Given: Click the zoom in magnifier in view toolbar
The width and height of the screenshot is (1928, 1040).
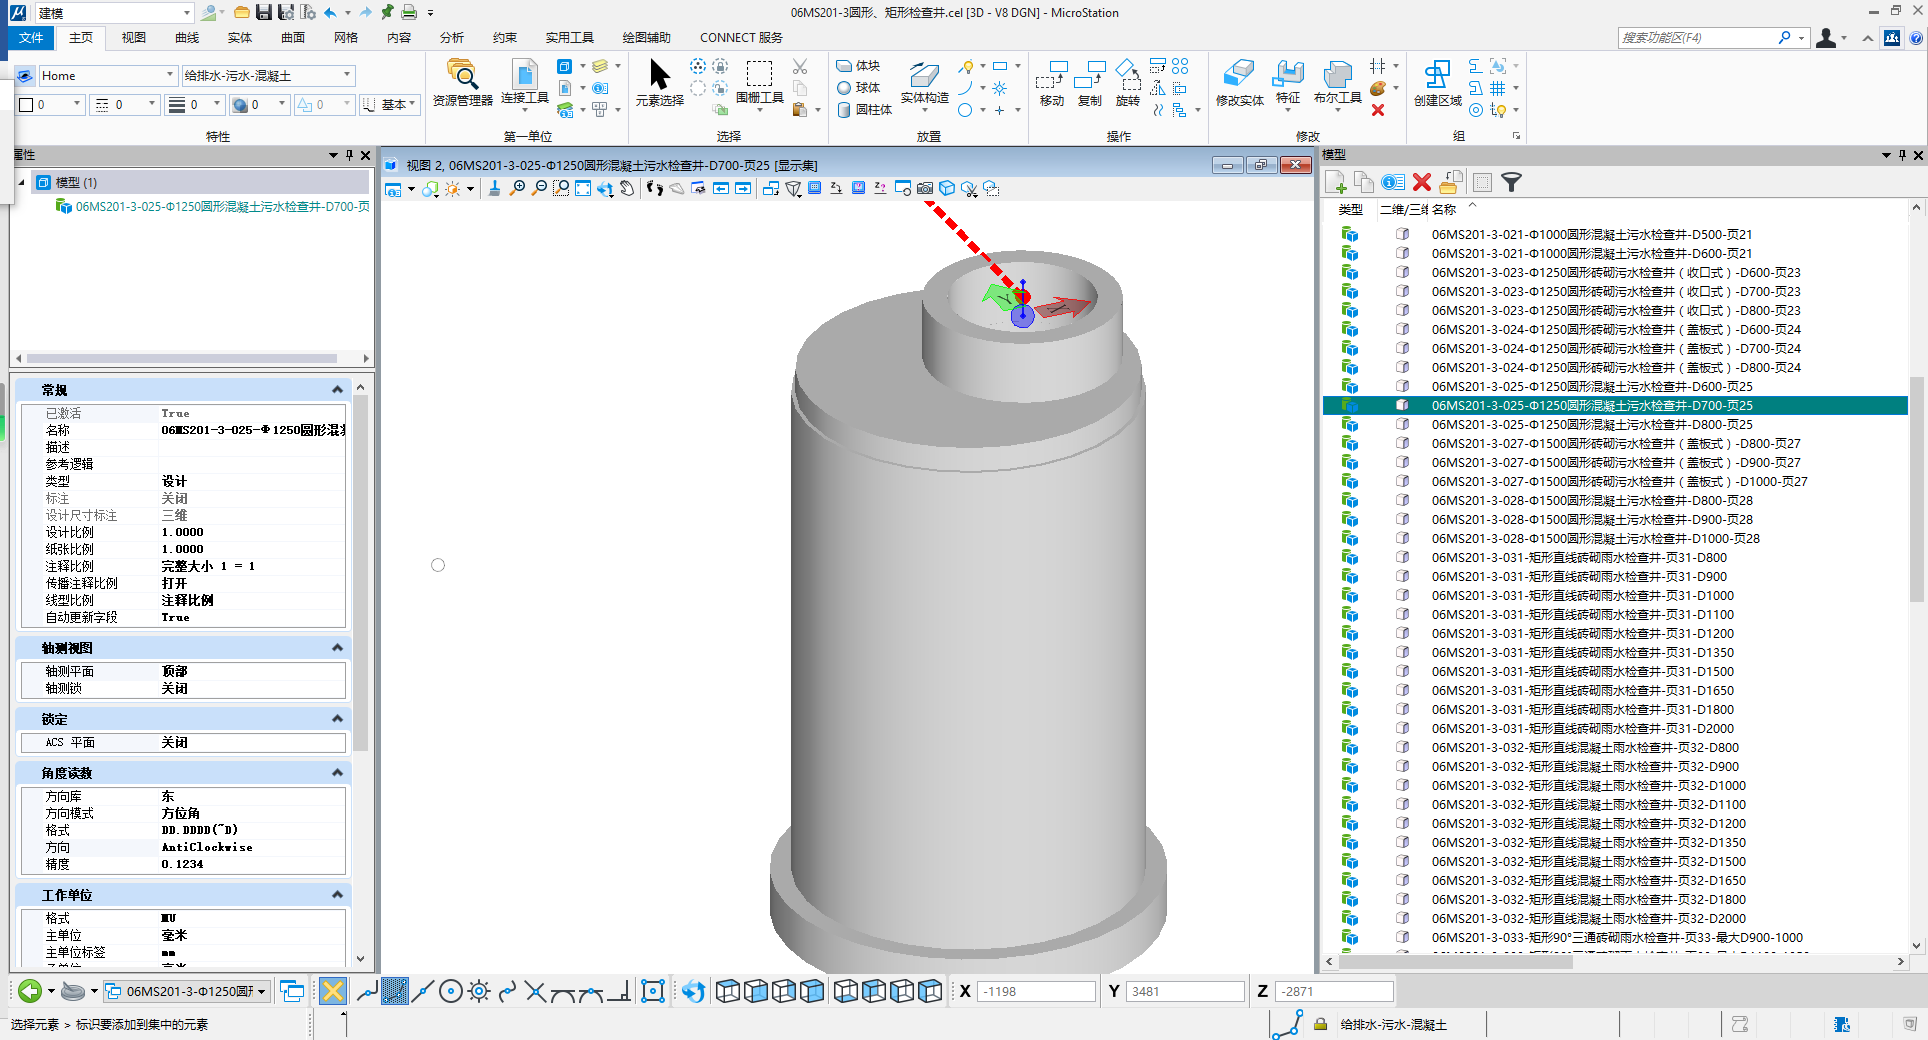Looking at the screenshot, I should click(x=517, y=188).
